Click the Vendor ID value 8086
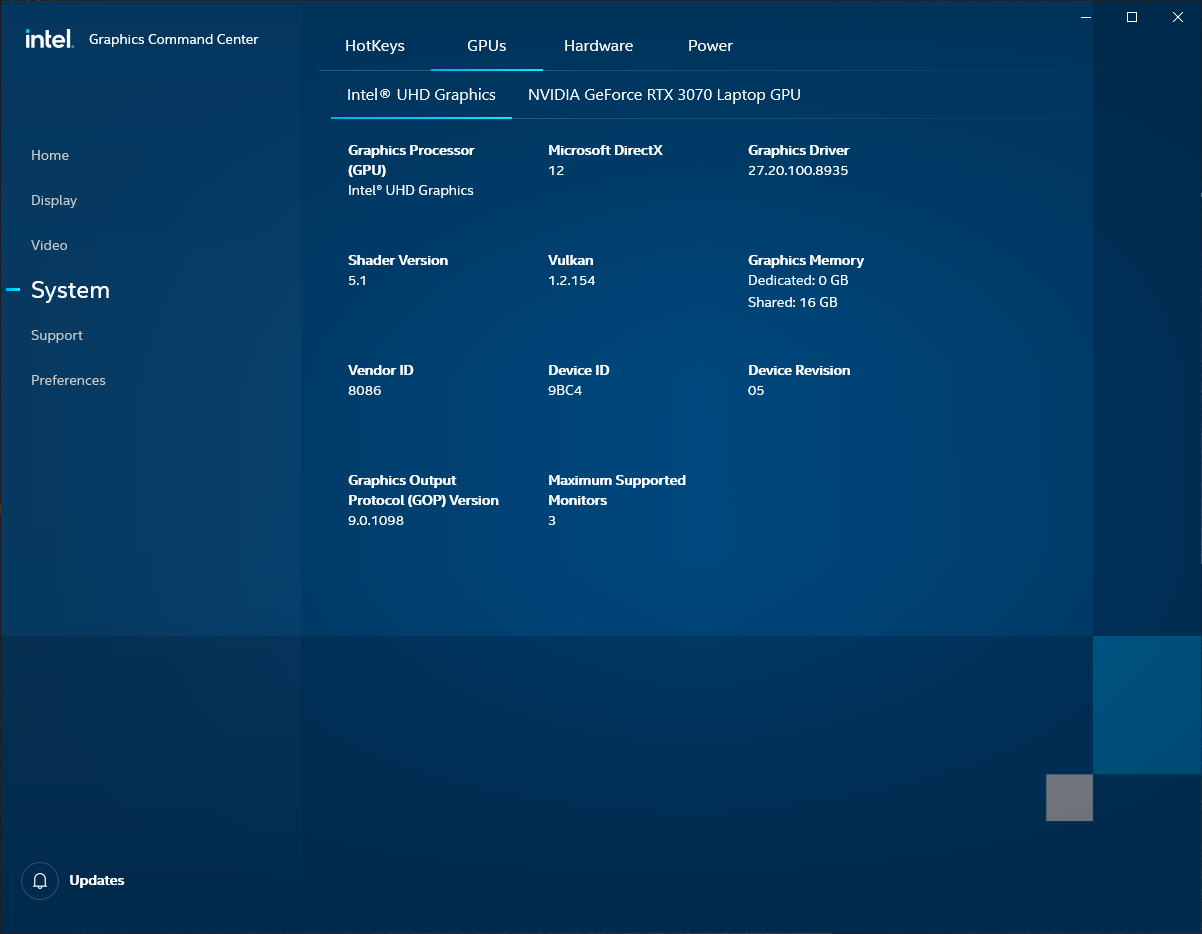The width and height of the screenshot is (1202, 934). pyautogui.click(x=365, y=391)
